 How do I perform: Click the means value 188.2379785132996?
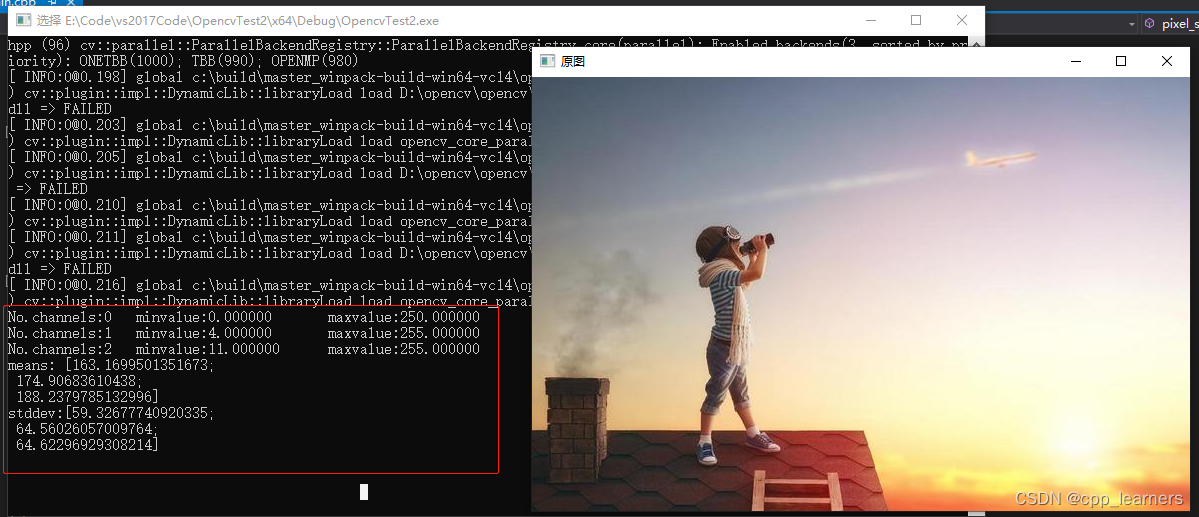[x=83, y=397]
